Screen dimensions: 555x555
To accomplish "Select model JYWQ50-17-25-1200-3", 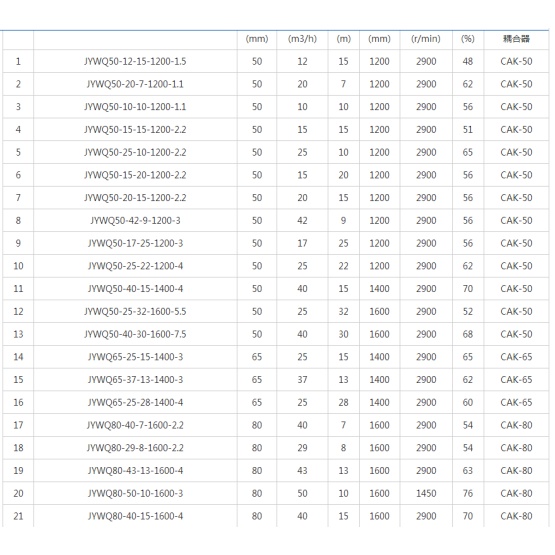I will [135, 244].
